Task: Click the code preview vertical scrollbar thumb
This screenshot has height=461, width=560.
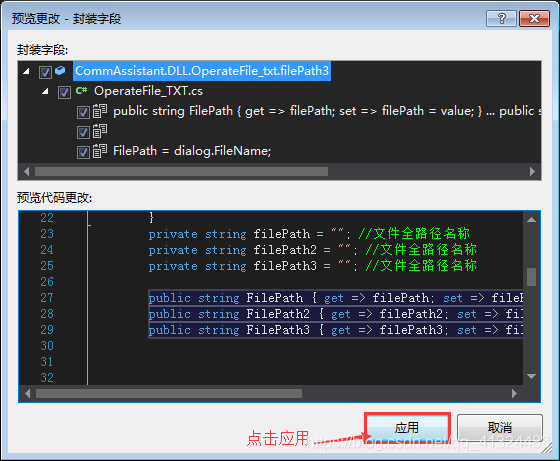Action: [x=531, y=277]
